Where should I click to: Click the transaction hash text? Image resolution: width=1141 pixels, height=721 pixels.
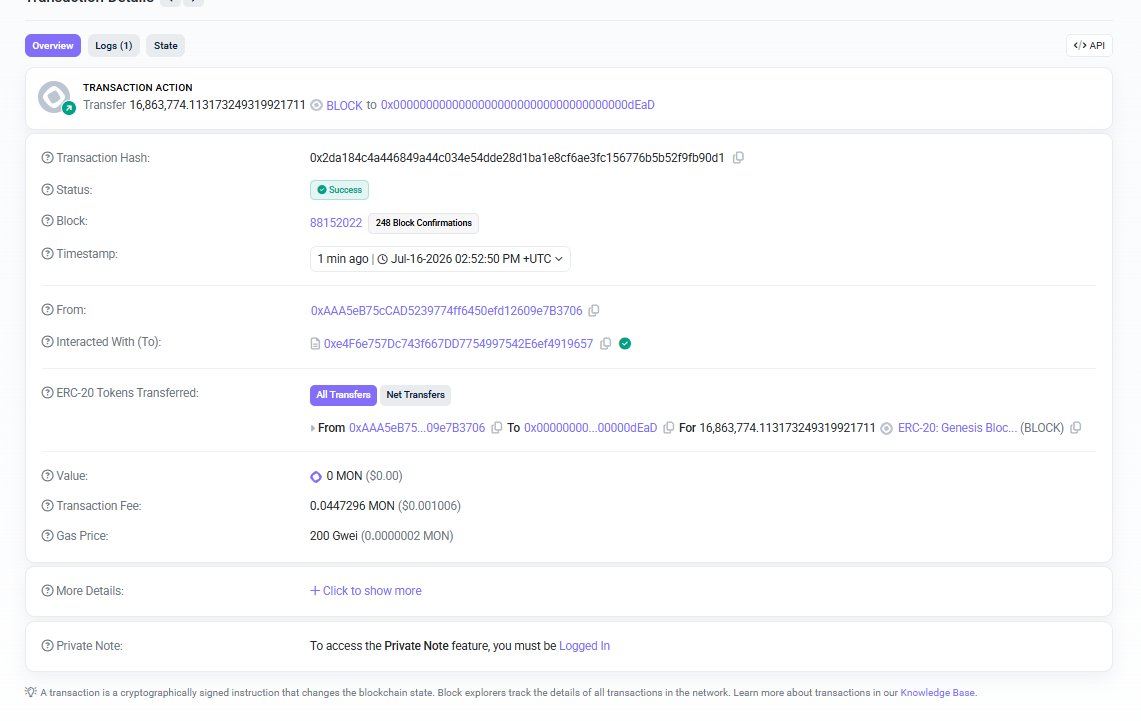[517, 158]
